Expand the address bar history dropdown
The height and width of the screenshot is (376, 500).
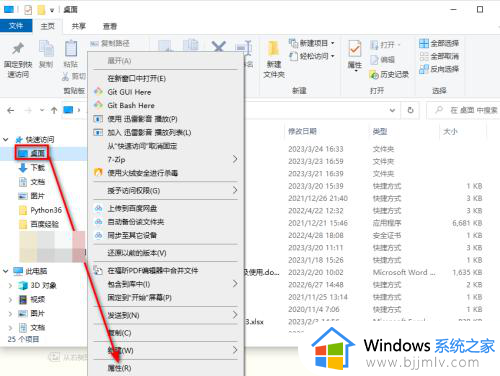click(393, 110)
